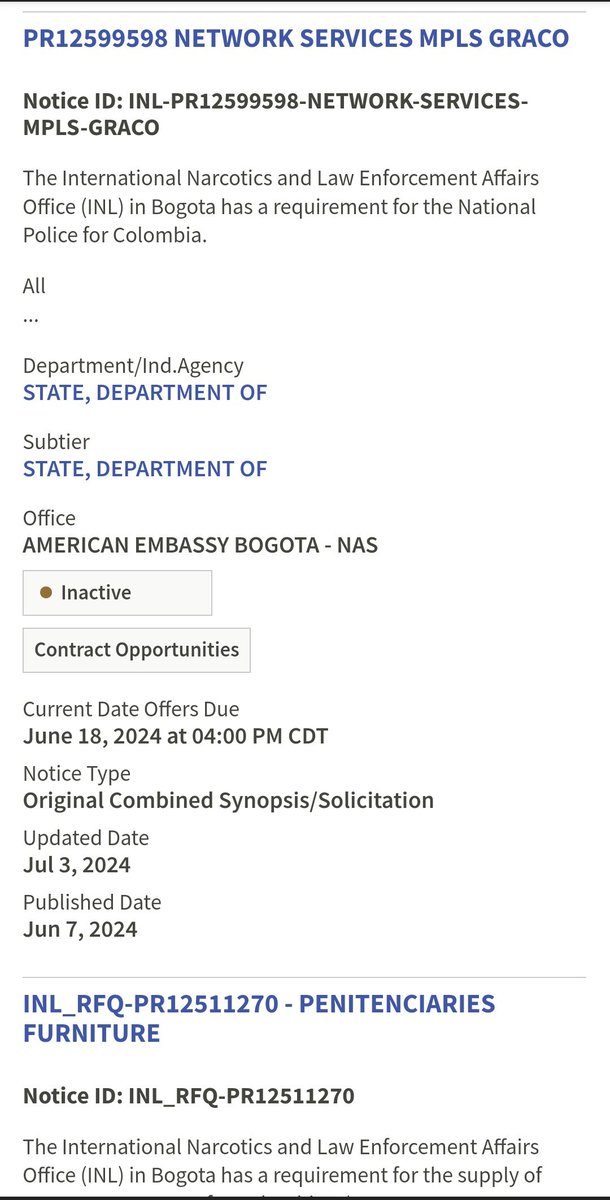Open the PR12599598 Network Services MPLS GRACO notice
Viewport: 610px width, 1200px height.
[296, 39]
